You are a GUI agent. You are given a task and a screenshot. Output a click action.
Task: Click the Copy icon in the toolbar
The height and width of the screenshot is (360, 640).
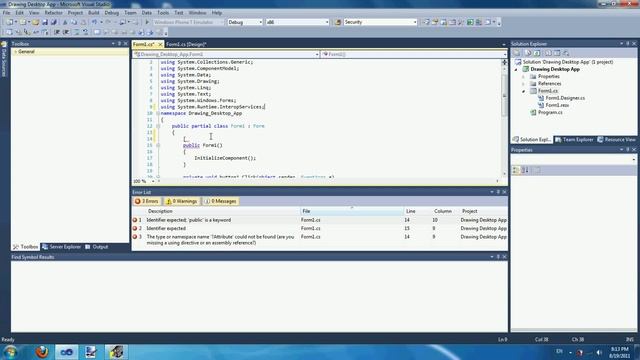(74, 22)
